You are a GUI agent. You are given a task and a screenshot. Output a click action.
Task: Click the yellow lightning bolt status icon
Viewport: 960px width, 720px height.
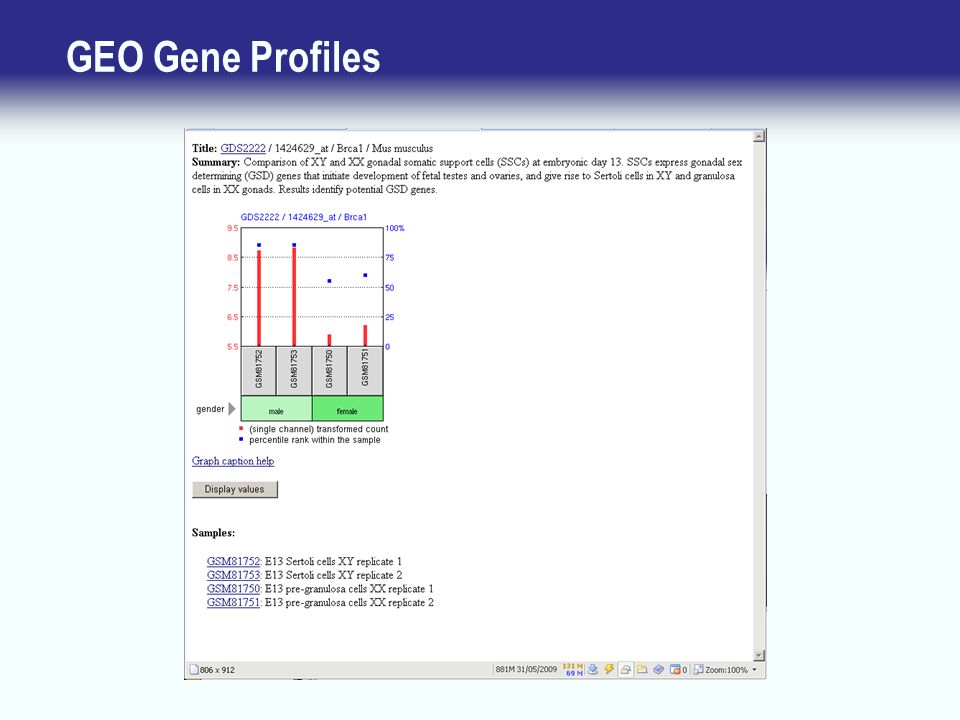[609, 669]
